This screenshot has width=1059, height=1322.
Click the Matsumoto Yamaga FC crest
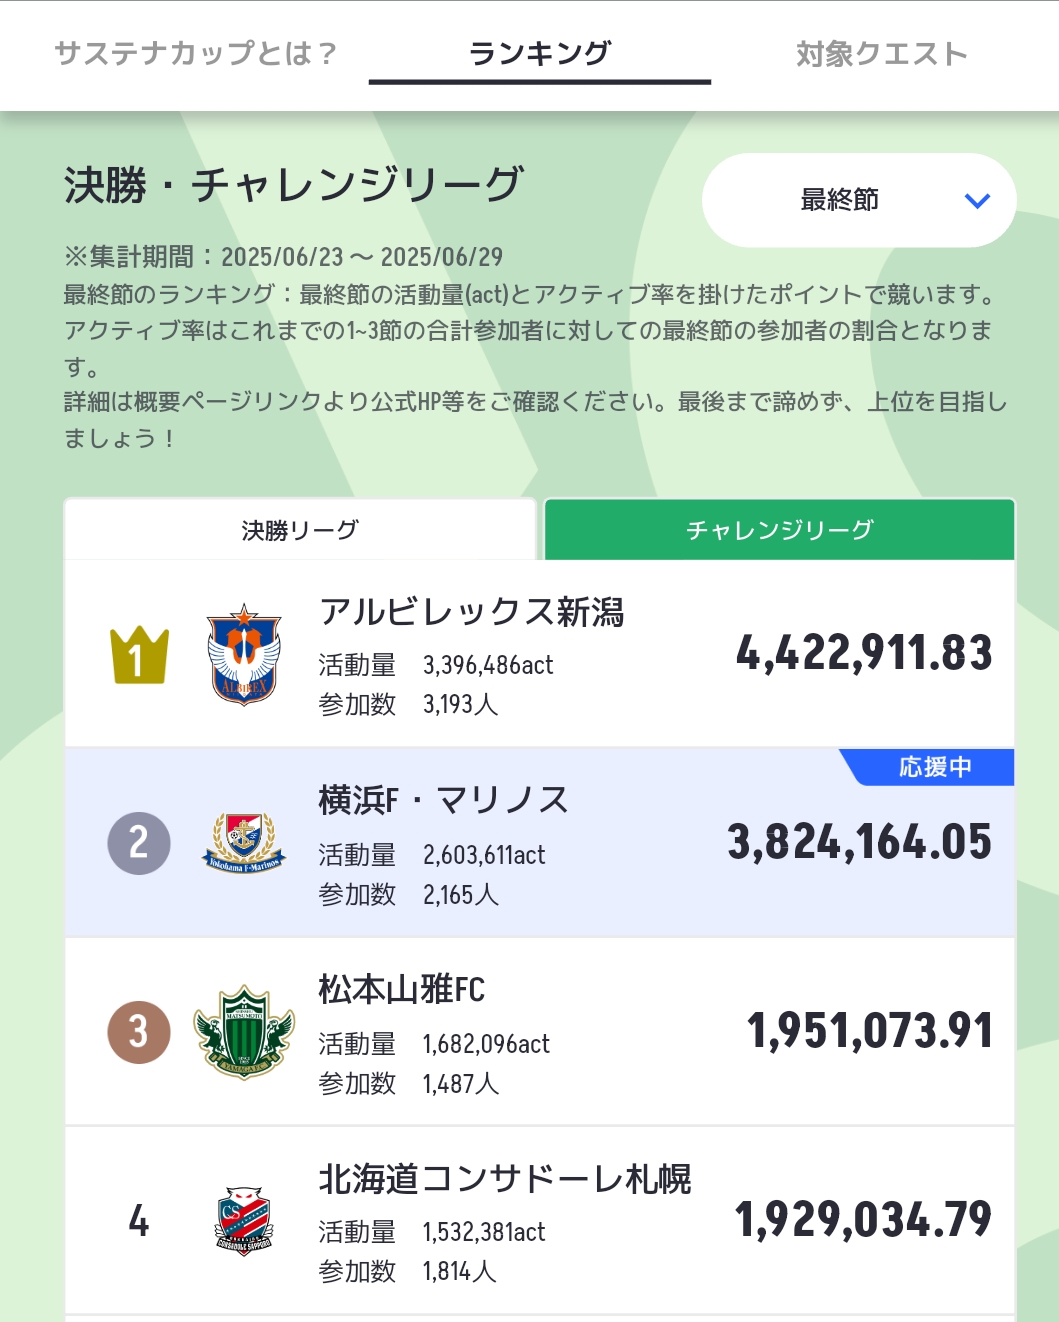244,1032
